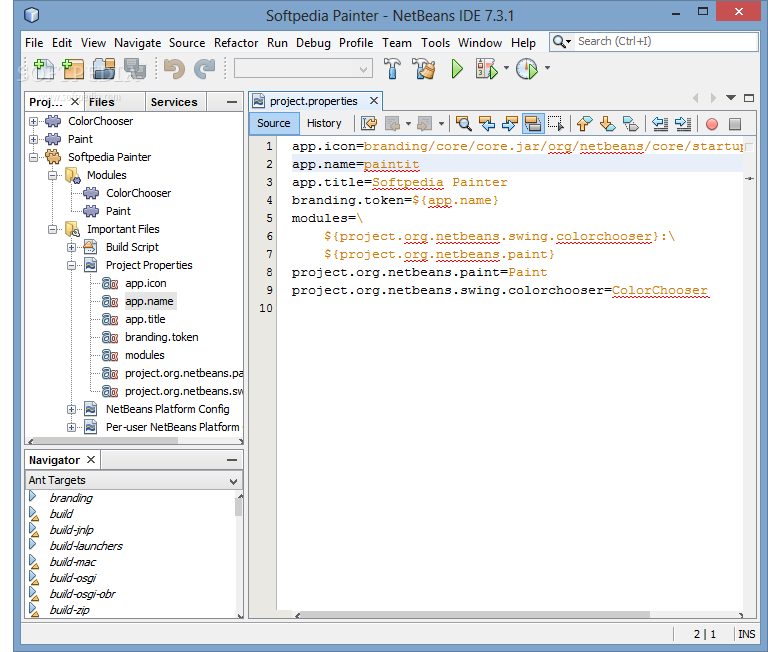Collapse the Important Files node
Viewport: 768px width, 652px height.
(52, 229)
